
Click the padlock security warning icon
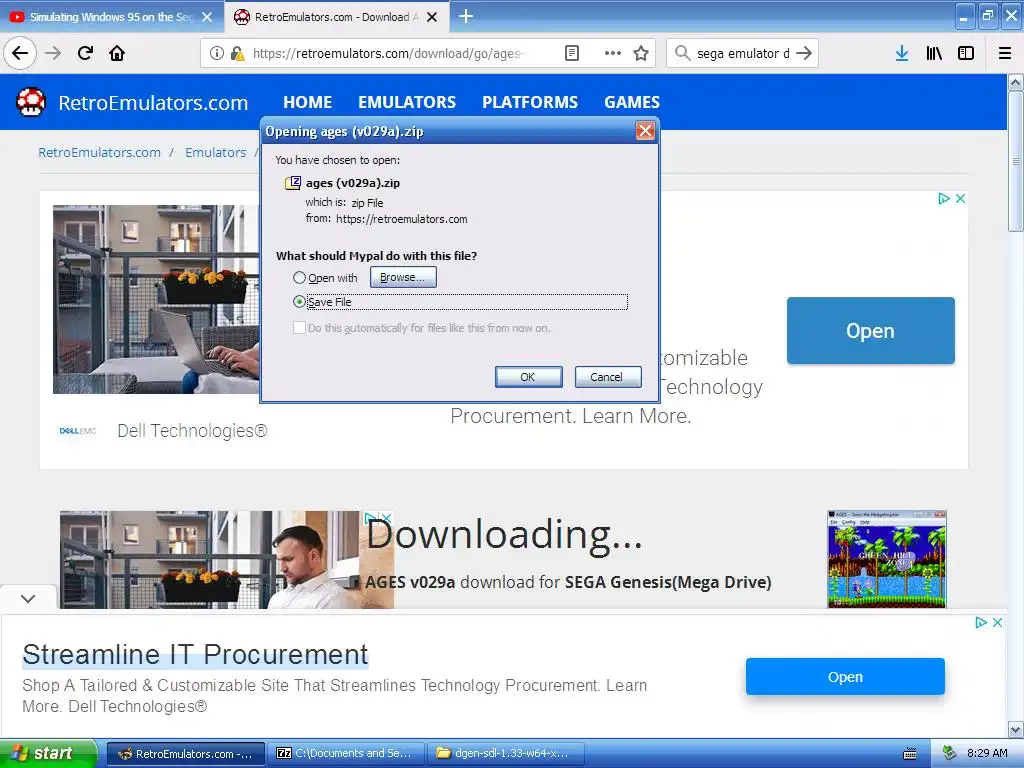click(x=237, y=53)
